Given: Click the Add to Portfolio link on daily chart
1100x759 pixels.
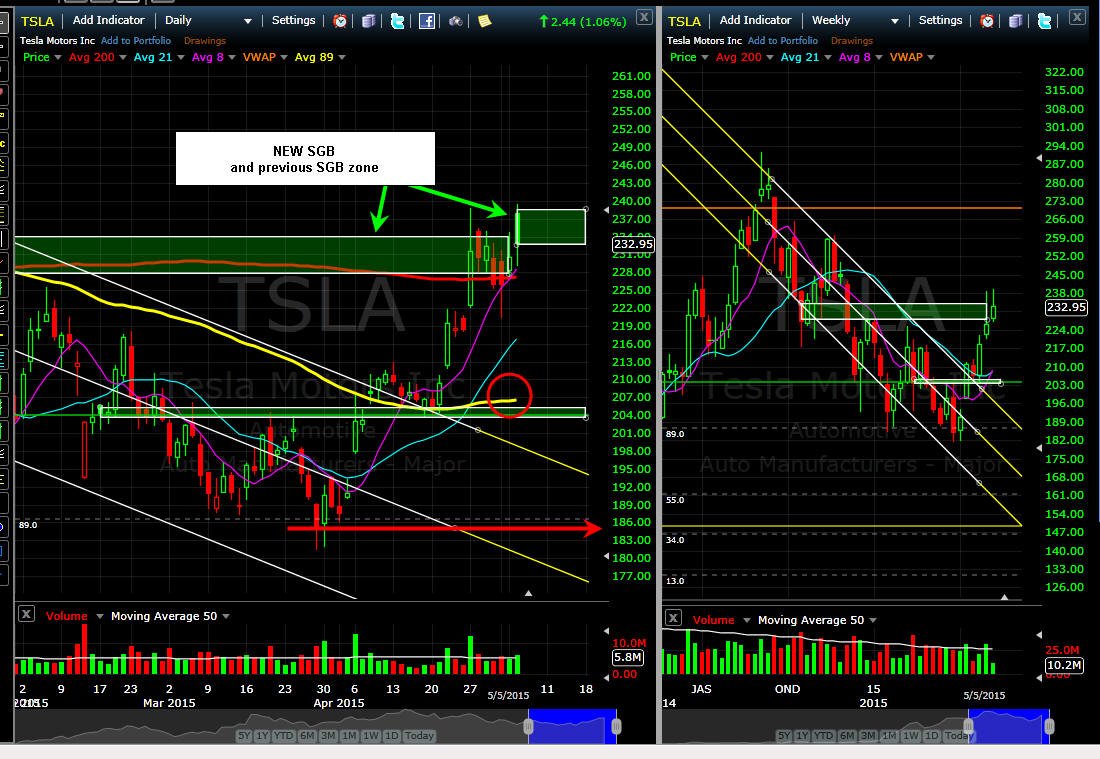Looking at the screenshot, I should [x=136, y=41].
